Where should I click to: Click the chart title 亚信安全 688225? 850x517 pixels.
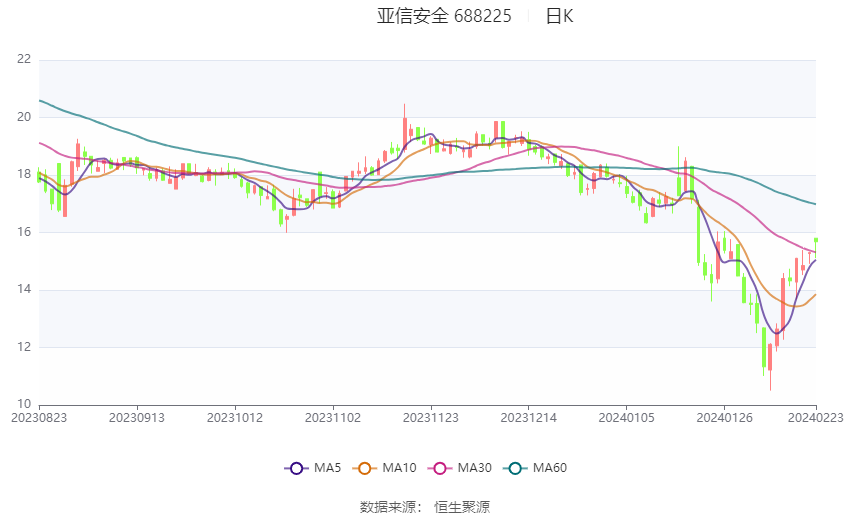point(444,16)
